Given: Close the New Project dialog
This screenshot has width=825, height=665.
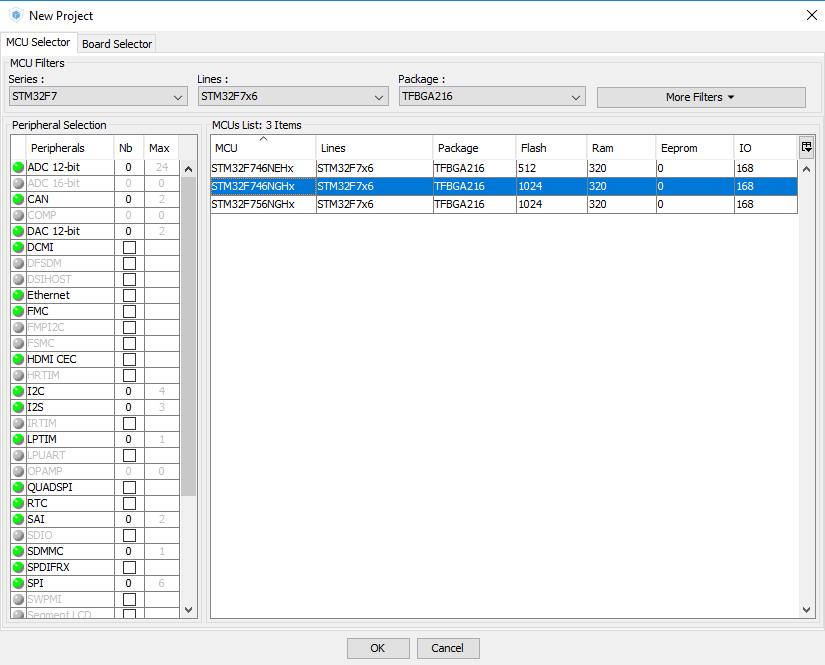Looking at the screenshot, I should [x=812, y=15].
